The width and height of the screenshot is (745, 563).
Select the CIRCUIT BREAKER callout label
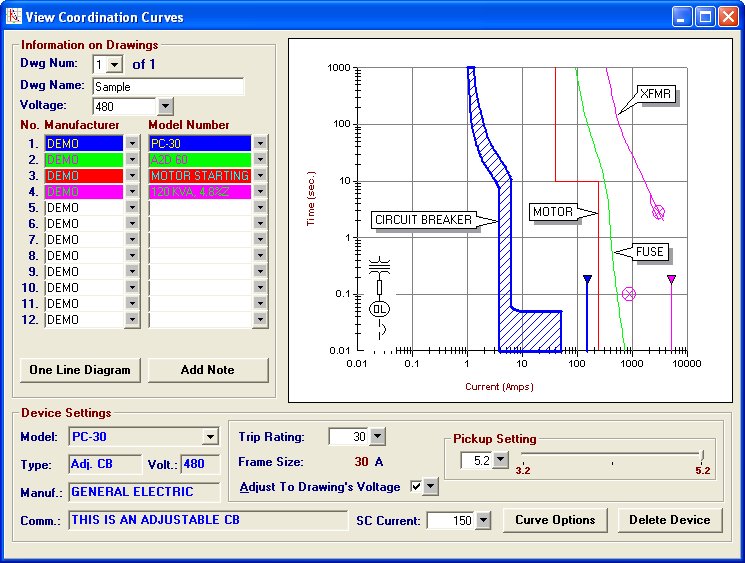pos(423,220)
